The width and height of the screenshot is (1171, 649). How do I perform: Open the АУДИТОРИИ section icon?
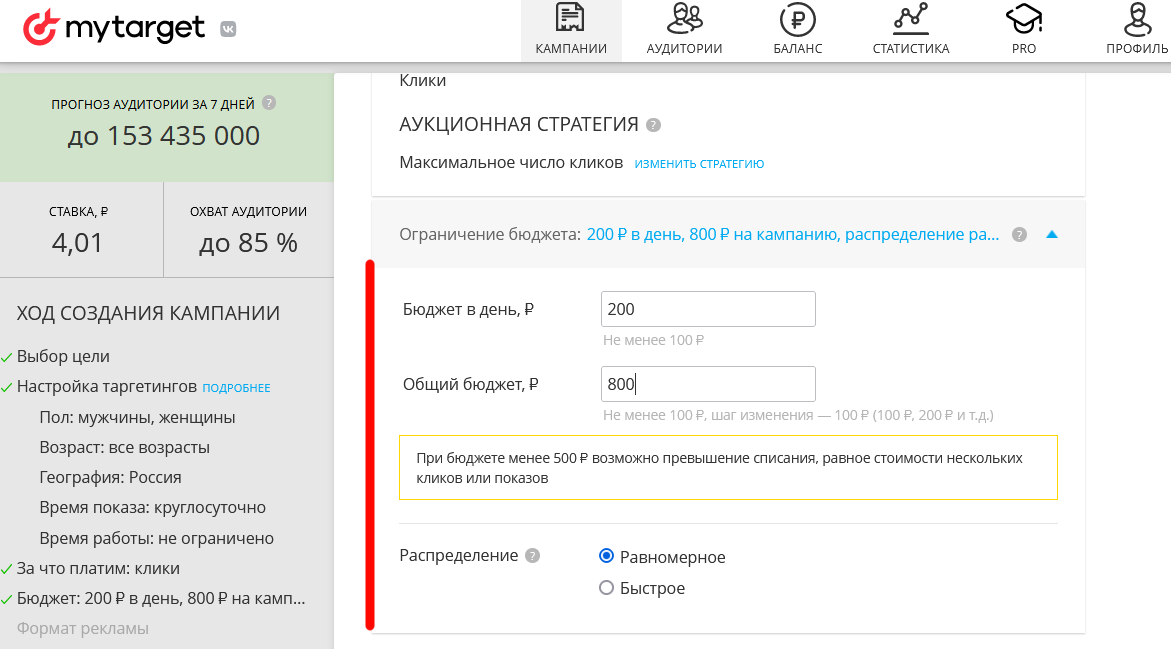(x=683, y=17)
